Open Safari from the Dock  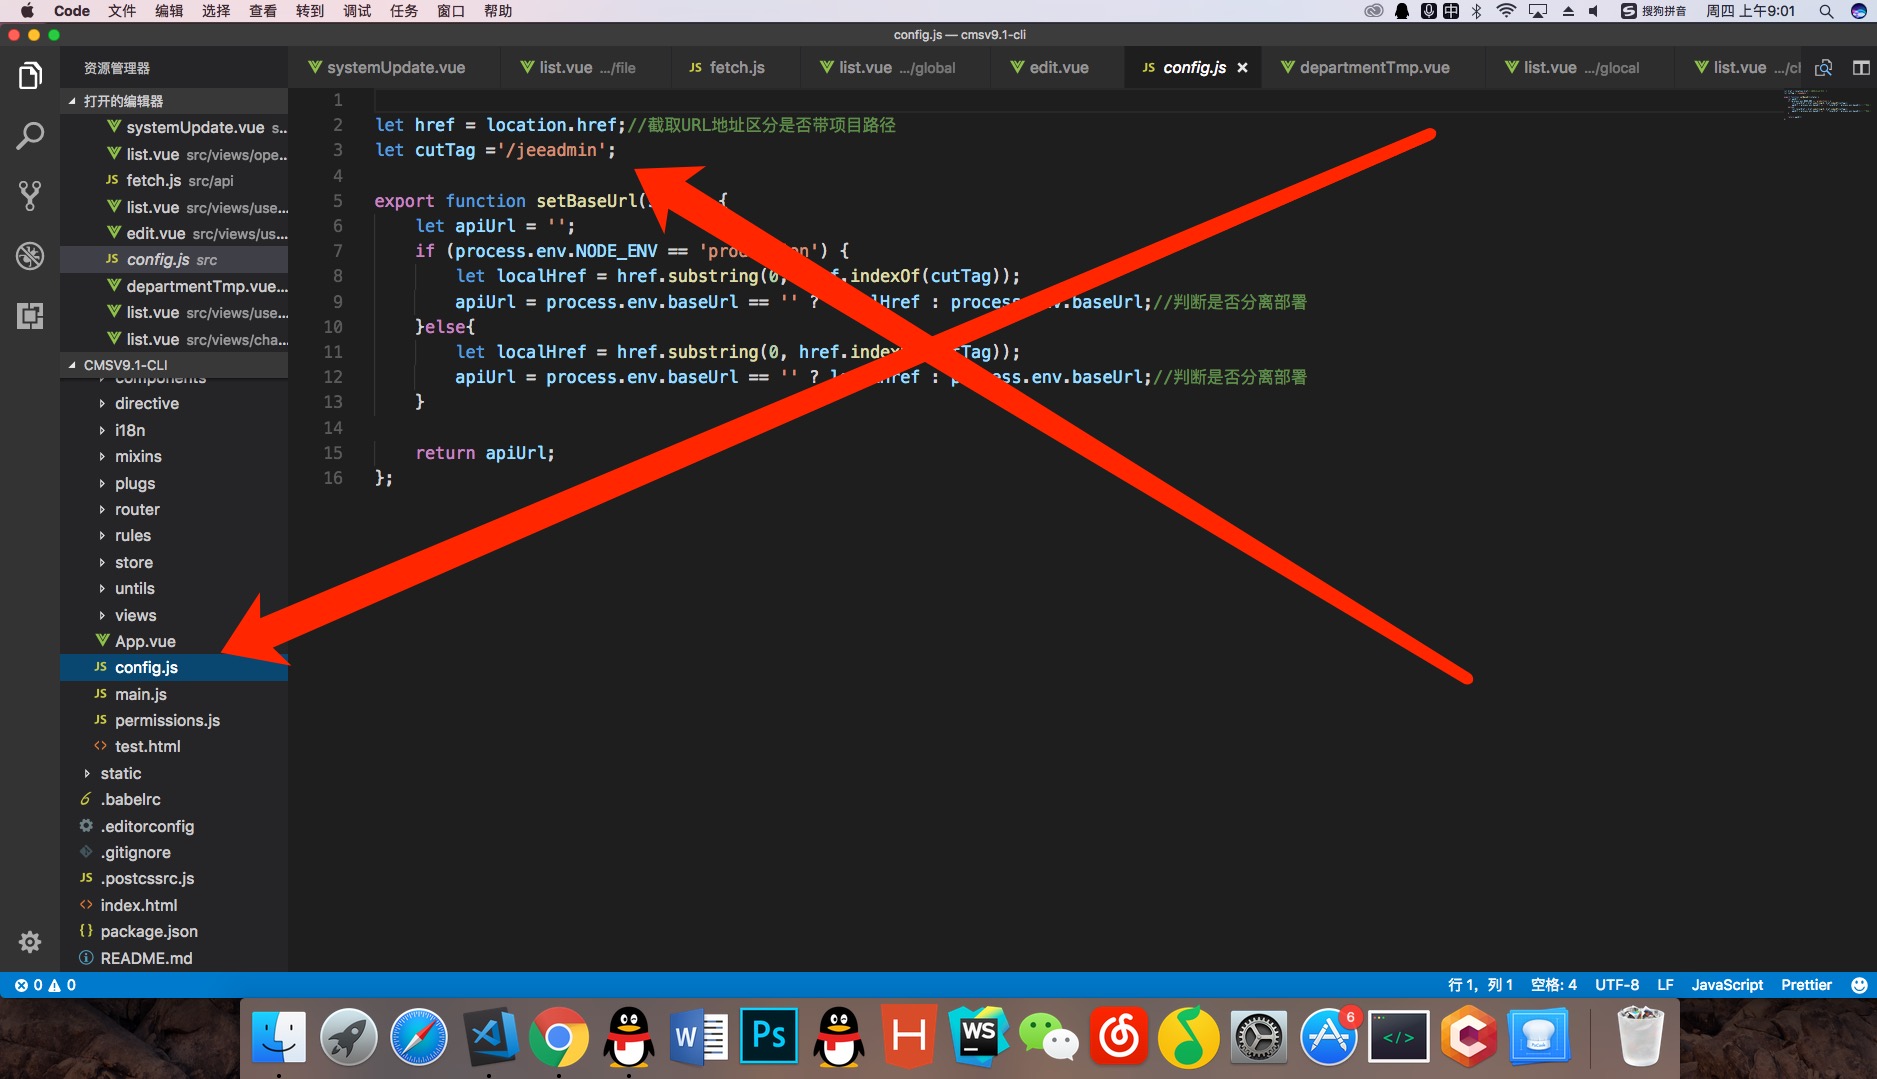tap(418, 1037)
